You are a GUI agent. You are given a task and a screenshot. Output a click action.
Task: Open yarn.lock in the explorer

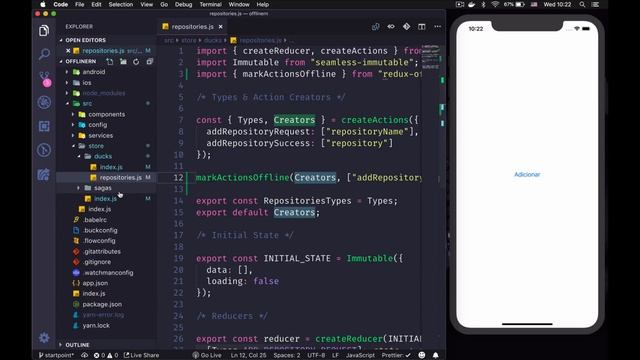tap(96, 325)
